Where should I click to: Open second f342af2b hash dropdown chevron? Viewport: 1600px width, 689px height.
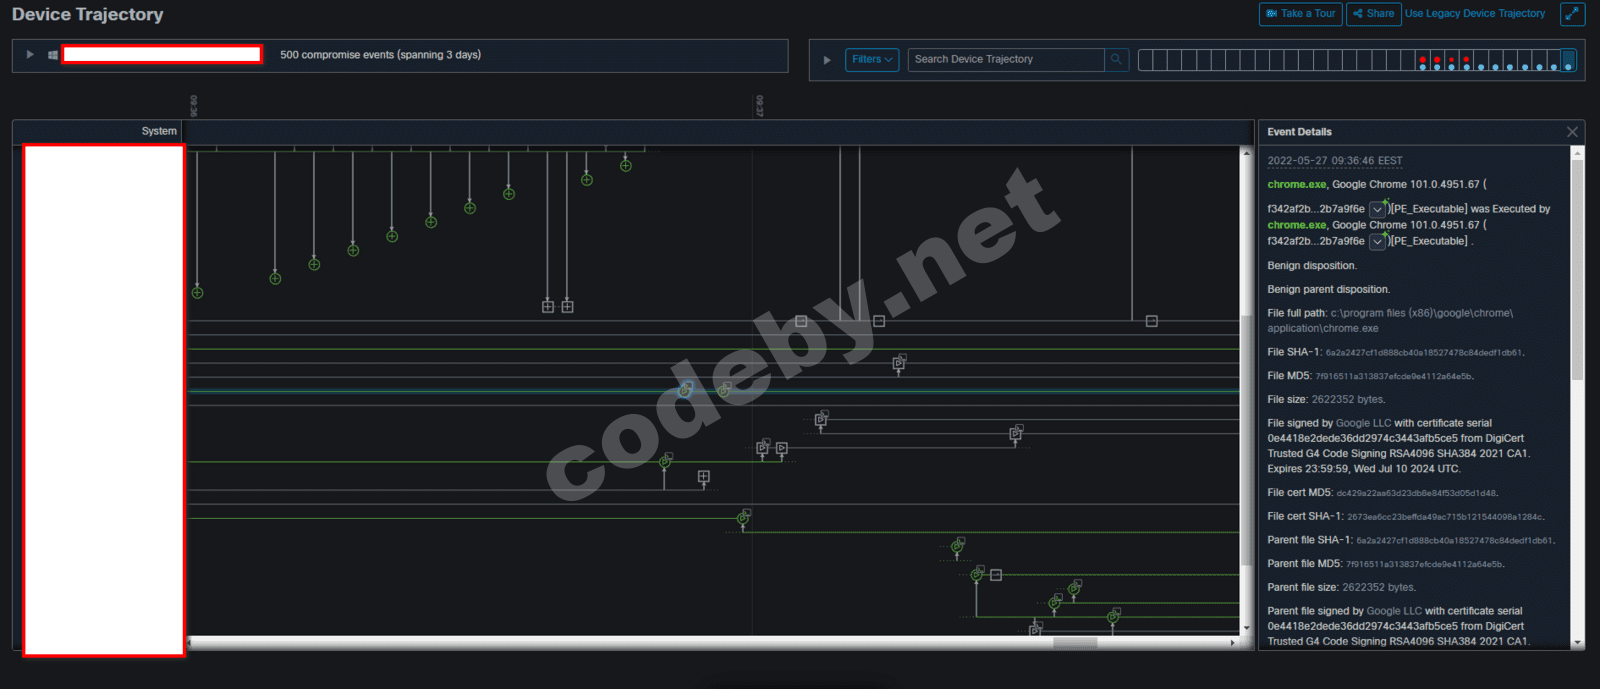[1377, 241]
